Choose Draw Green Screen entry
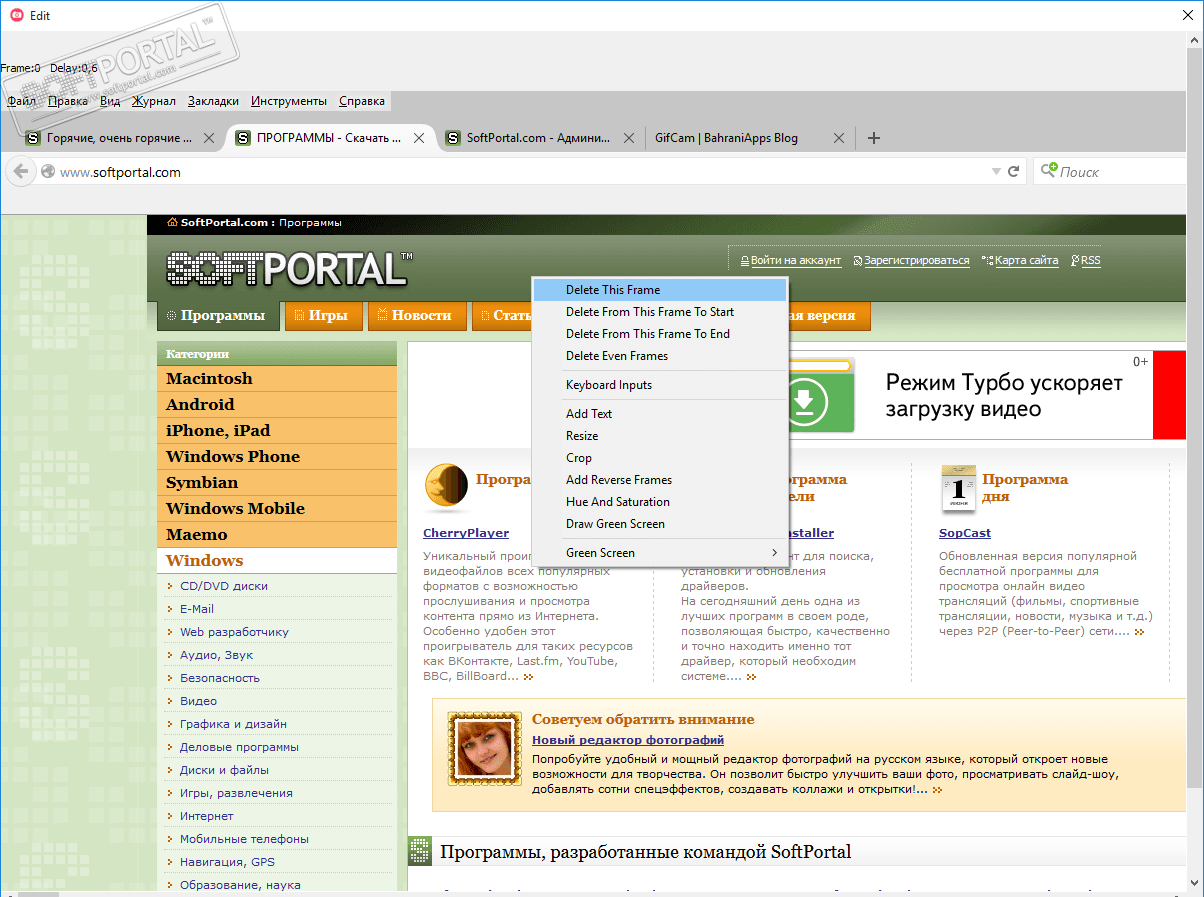 (x=660, y=524)
